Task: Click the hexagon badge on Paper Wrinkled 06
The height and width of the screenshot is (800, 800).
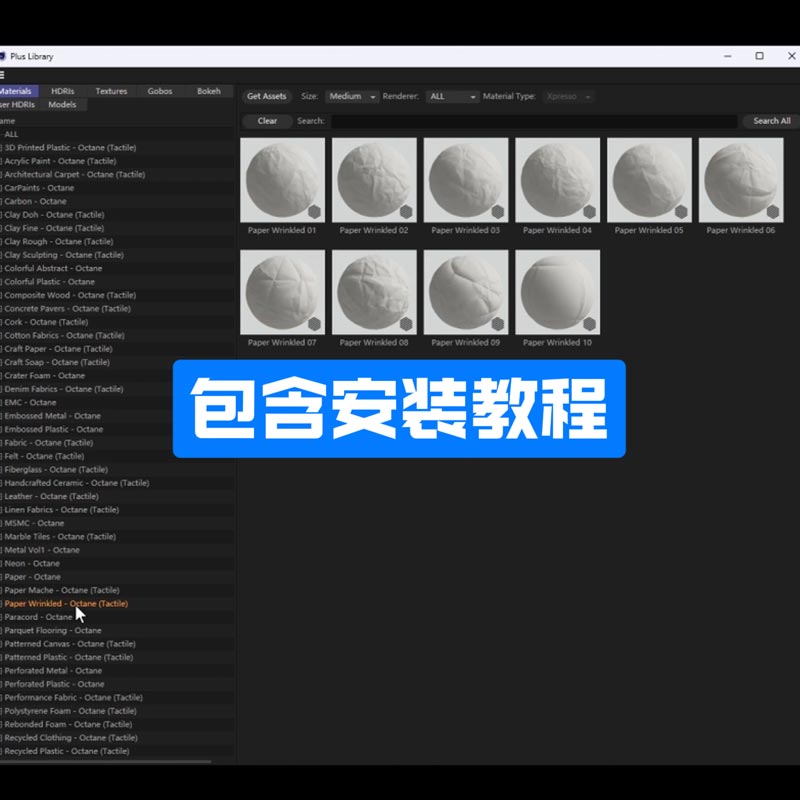Action: [773, 212]
